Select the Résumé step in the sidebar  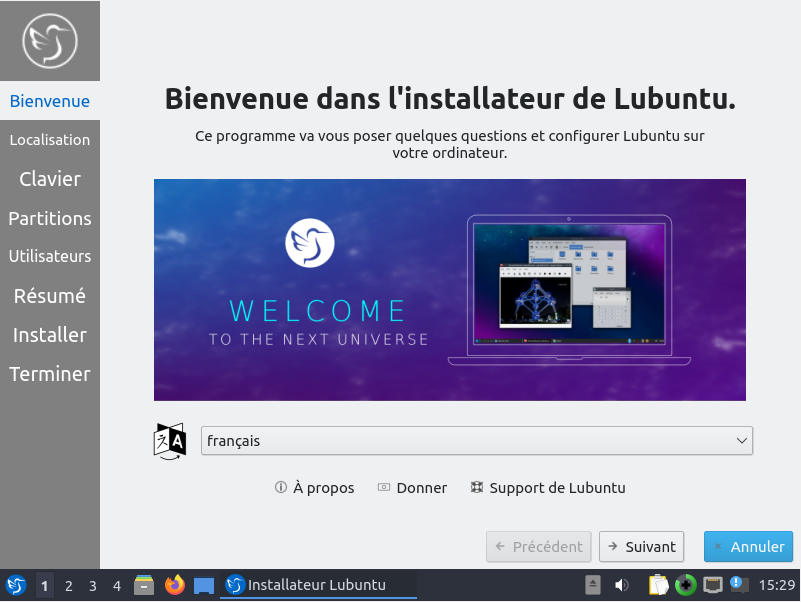[x=50, y=296]
